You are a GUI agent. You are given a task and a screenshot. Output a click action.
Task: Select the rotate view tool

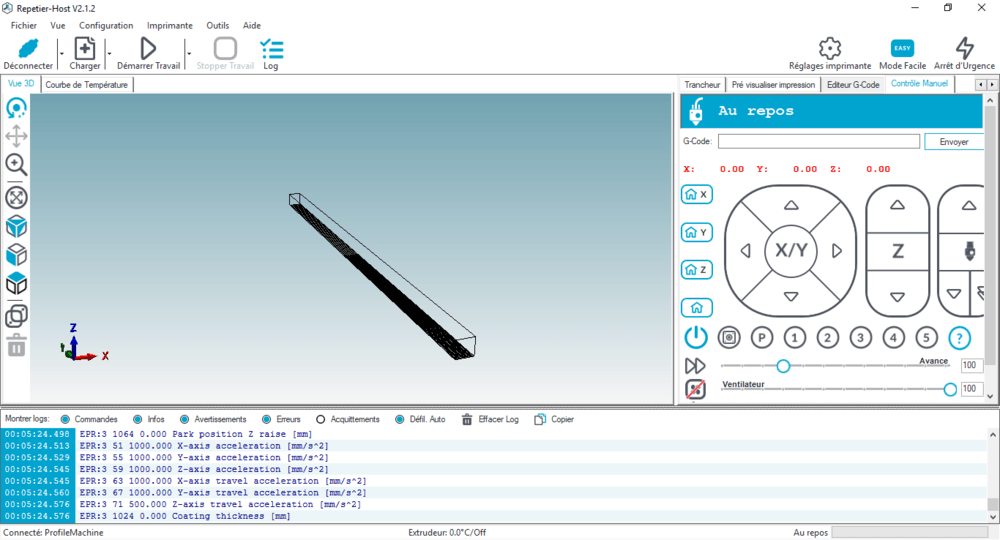coord(17,108)
